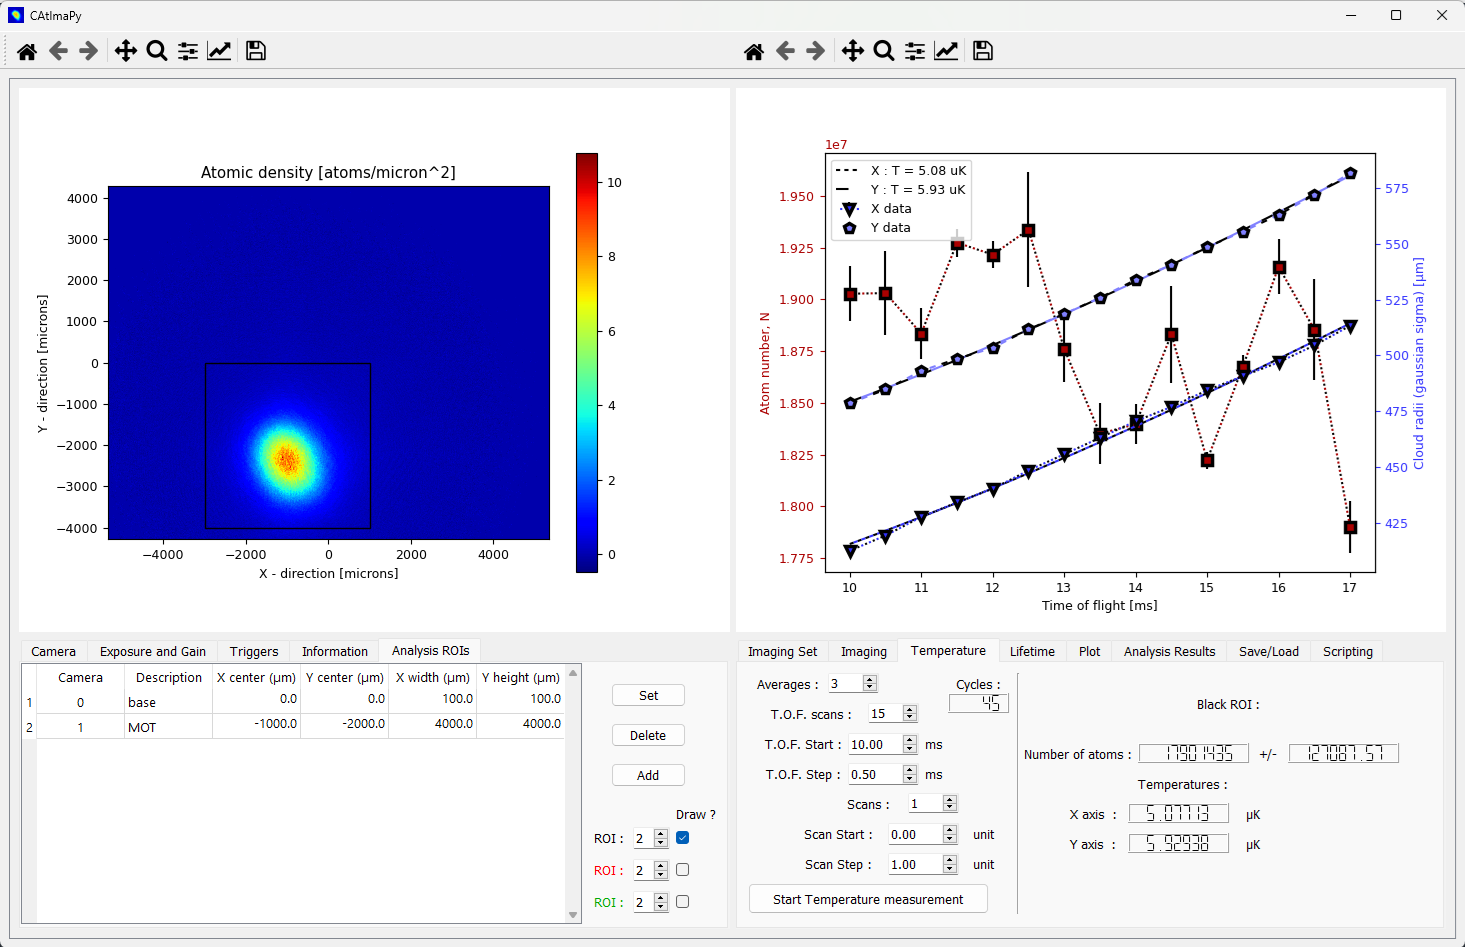
Task: Increase the Averages spinbox value
Action: (x=870, y=679)
